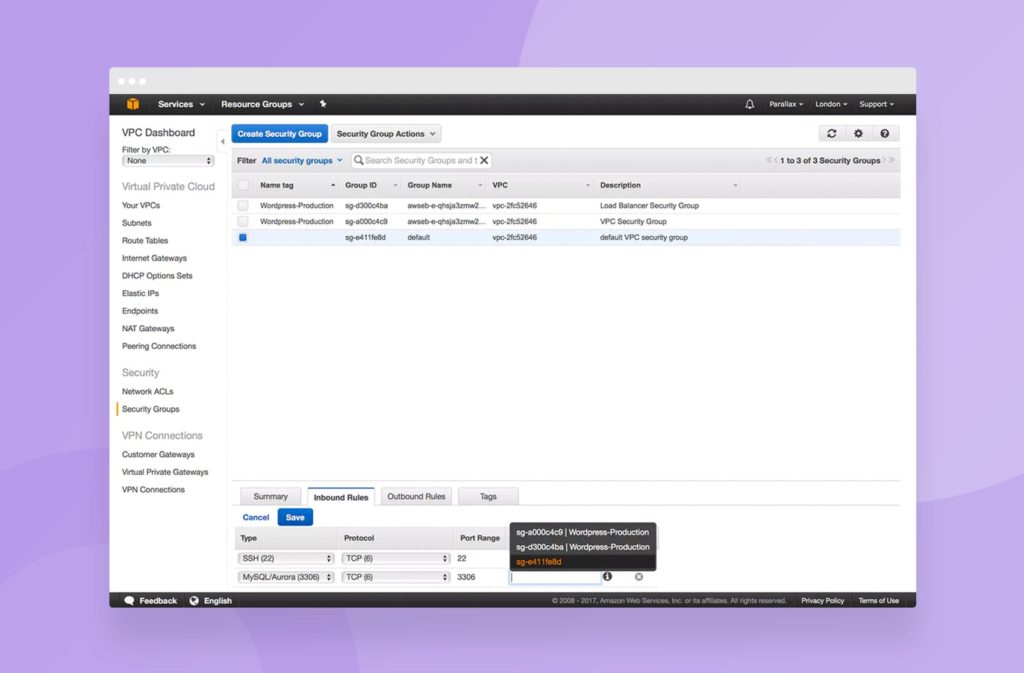1024x673 pixels.
Task: Clear the search field X icon
Action: point(484,160)
